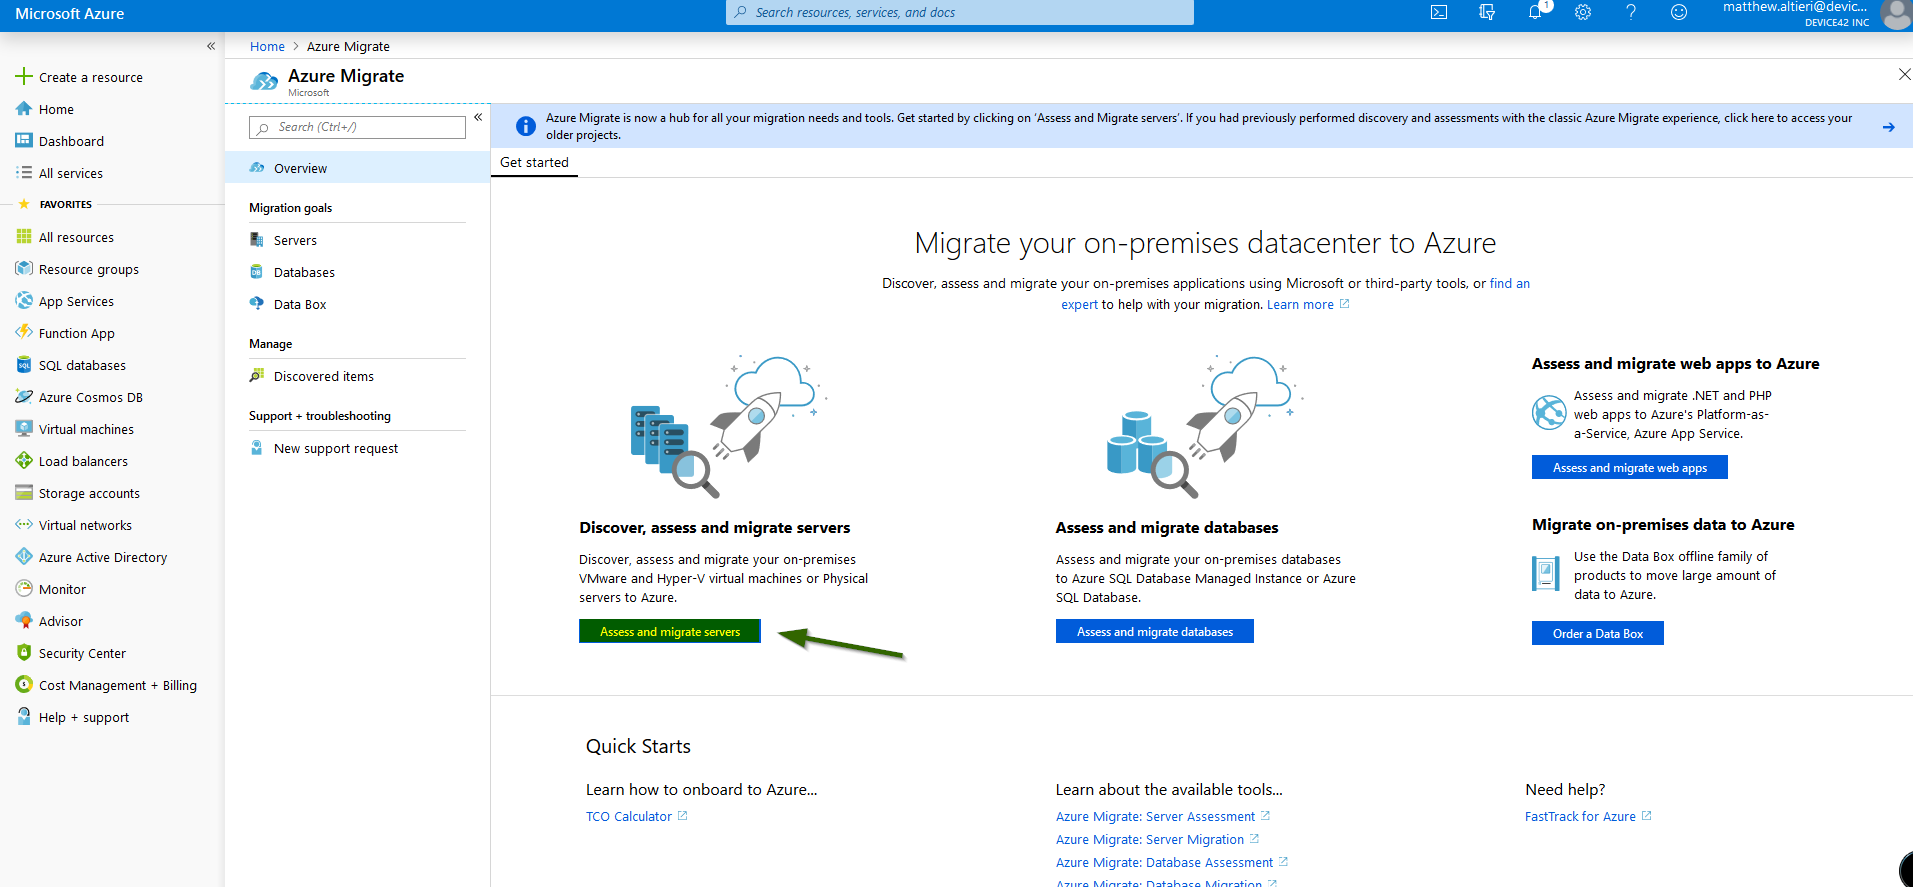Open the feedback smiley icon
The image size is (1913, 887).
(x=1679, y=12)
